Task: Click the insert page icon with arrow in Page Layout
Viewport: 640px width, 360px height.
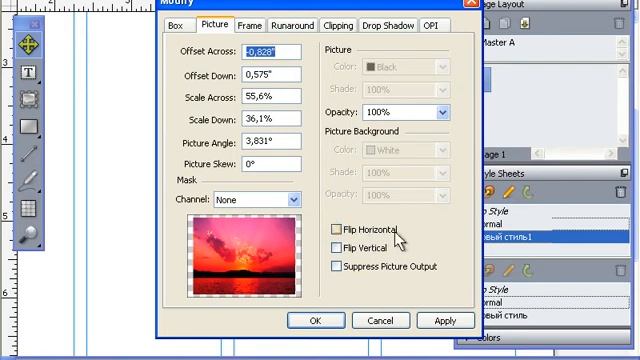Action: 525,23
